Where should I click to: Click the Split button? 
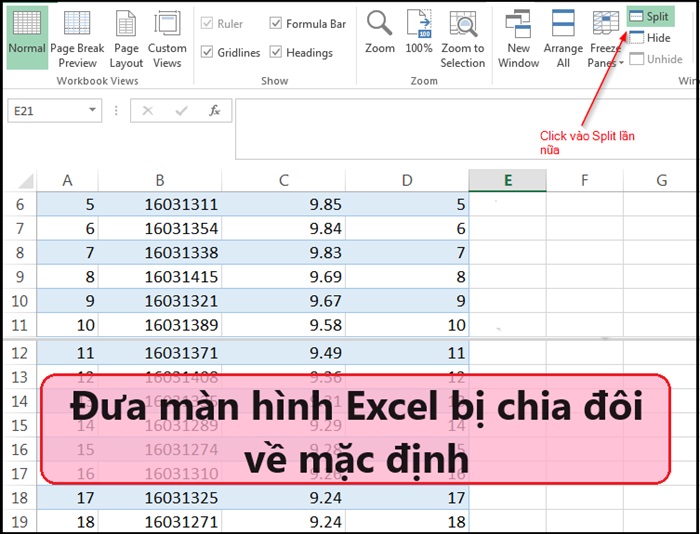650,17
